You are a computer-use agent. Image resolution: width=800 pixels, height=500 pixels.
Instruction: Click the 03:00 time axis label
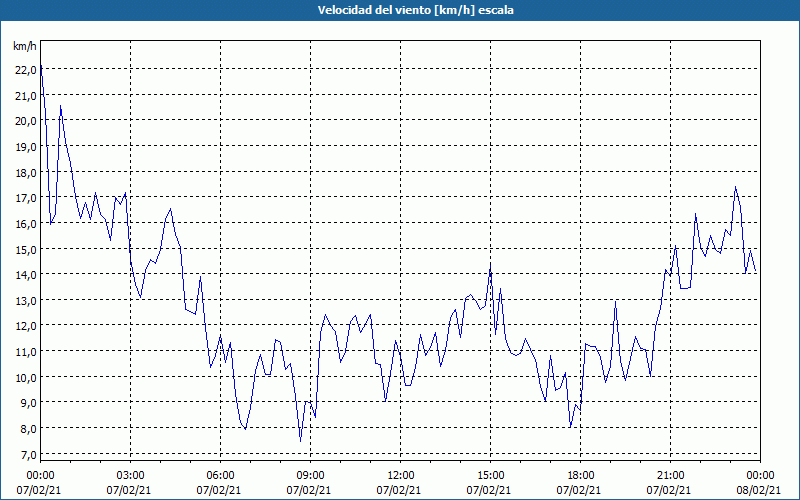pos(130,476)
